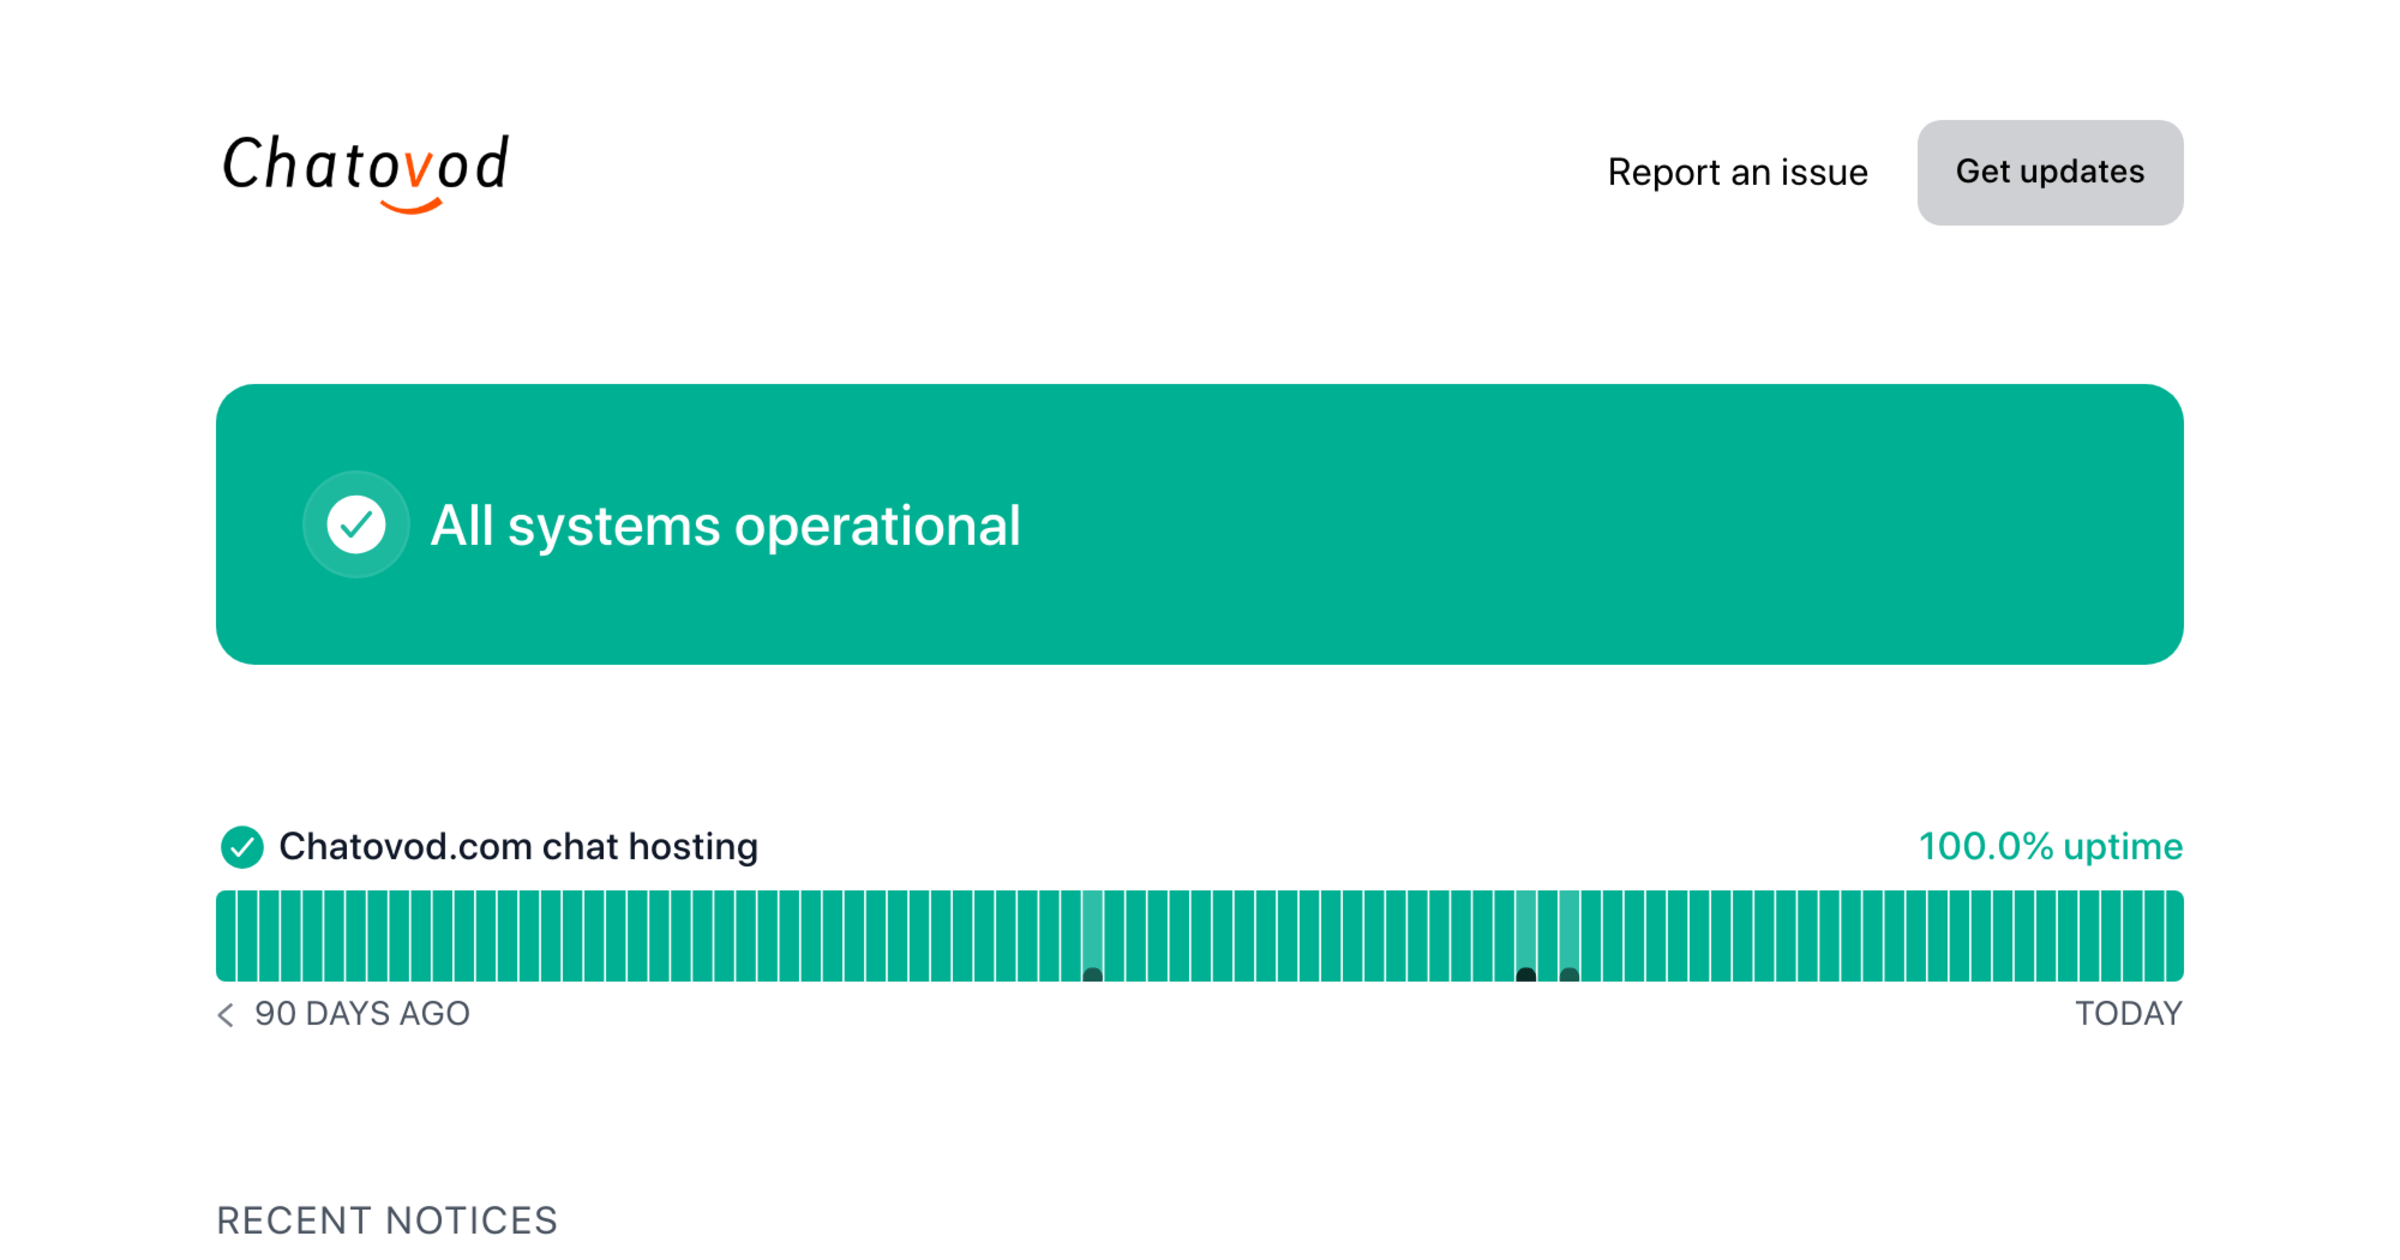Select the leftmost day bar in the uptime timeline
The height and width of the screenshot is (1260, 2400).
pos(226,935)
